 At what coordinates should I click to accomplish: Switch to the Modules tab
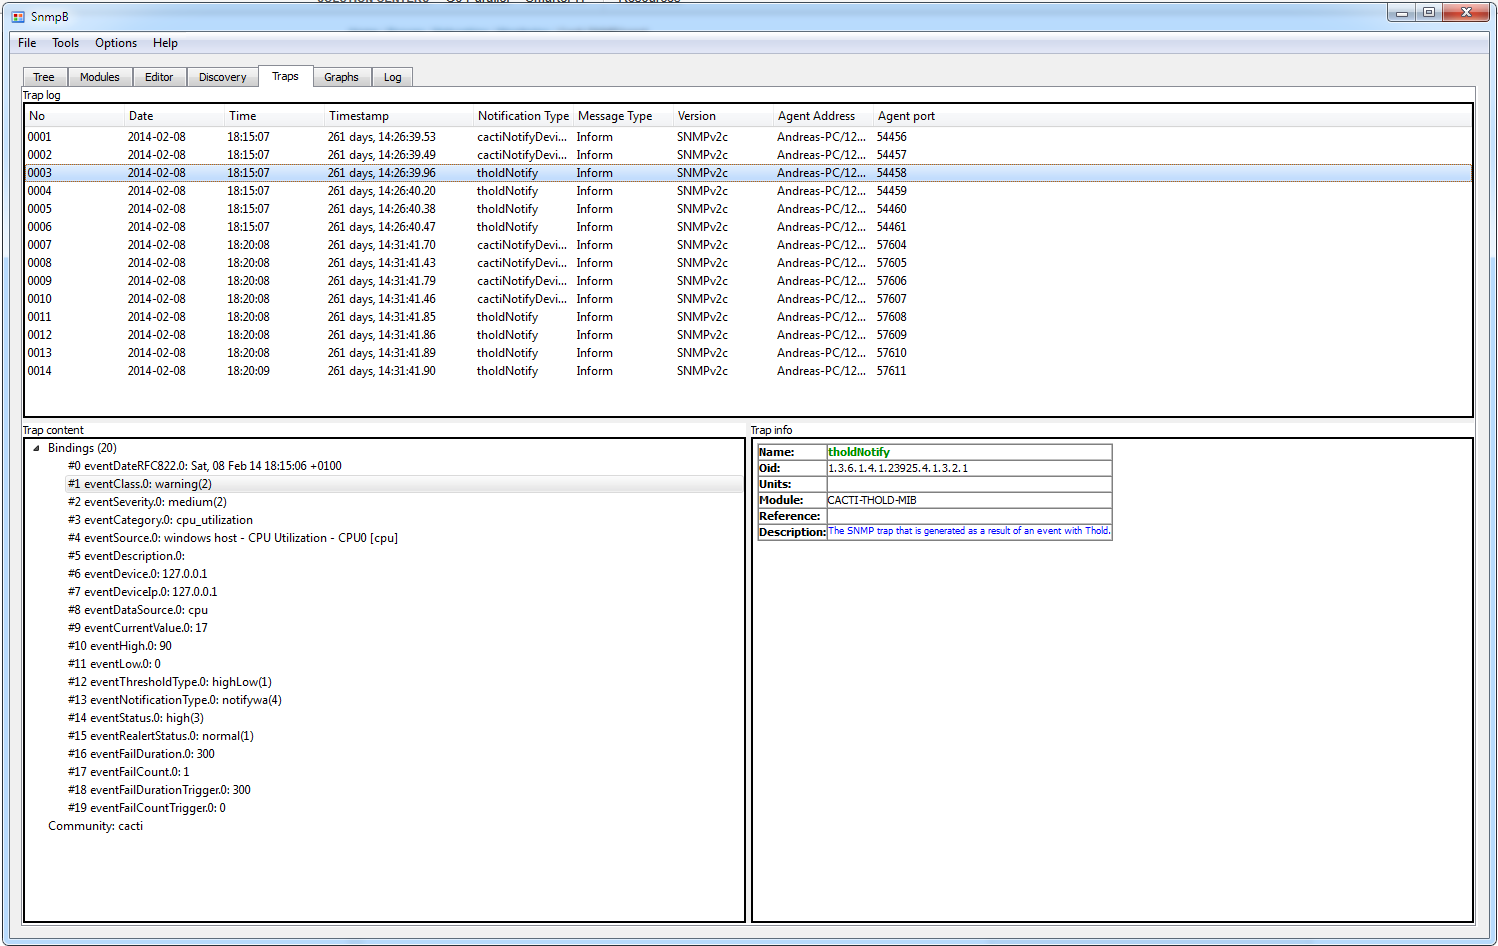(99, 76)
